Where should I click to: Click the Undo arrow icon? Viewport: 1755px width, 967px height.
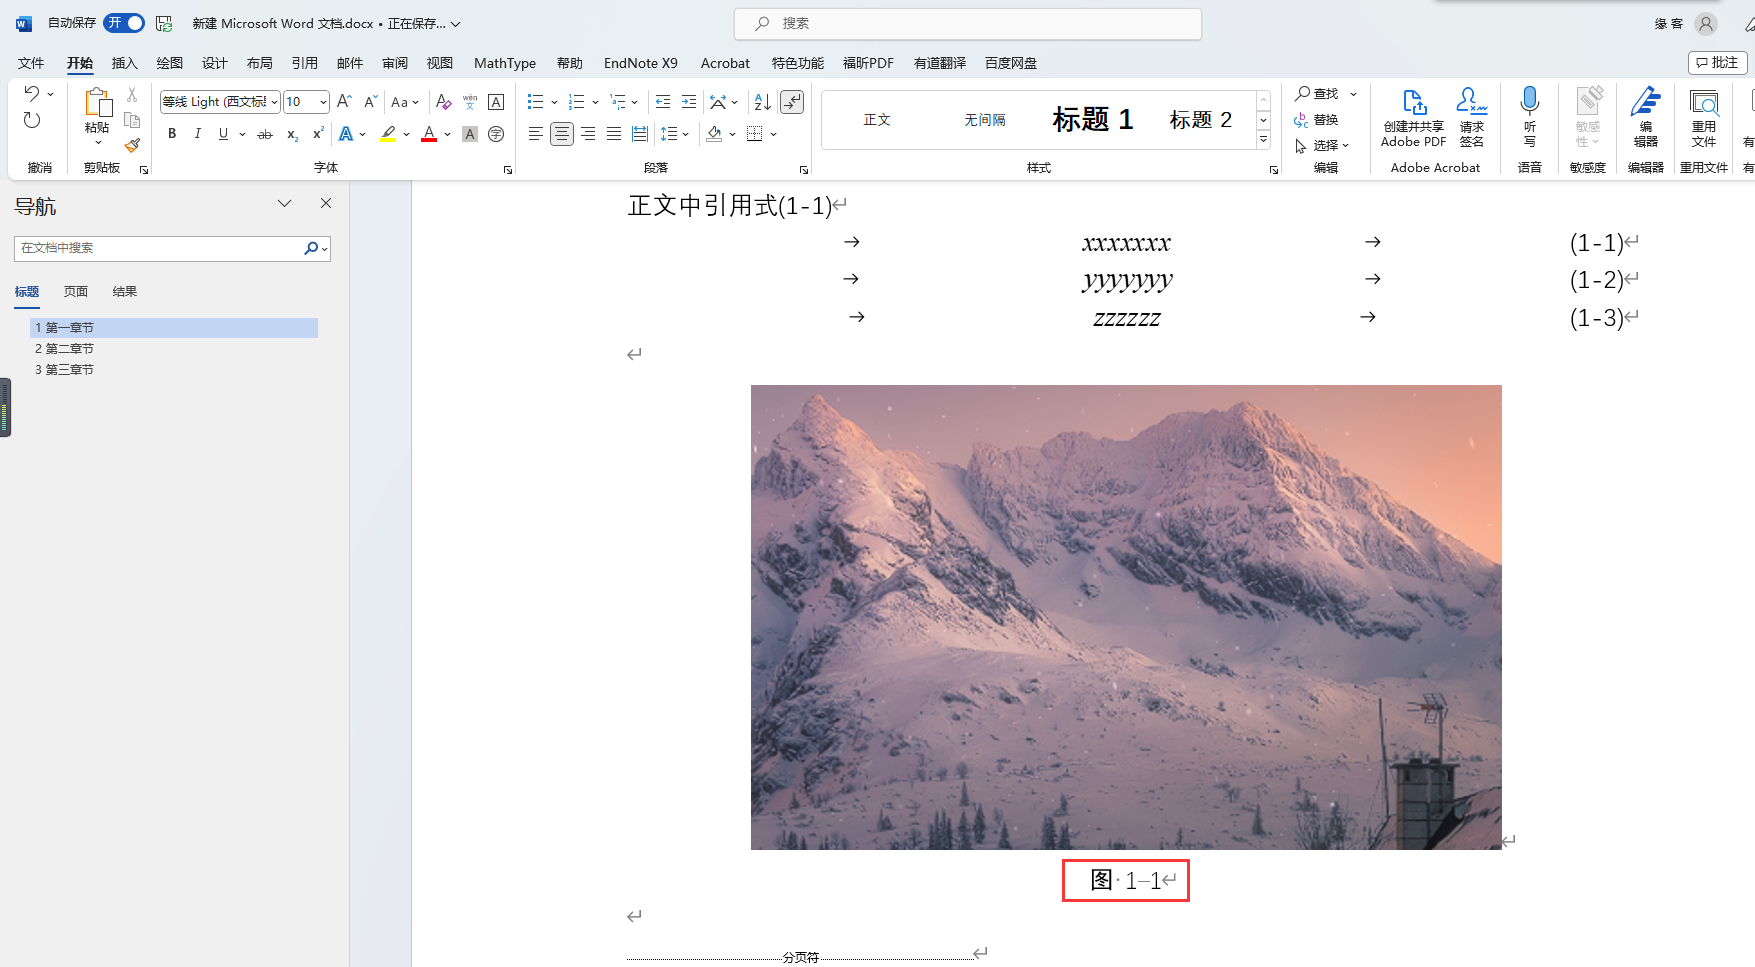coord(32,94)
